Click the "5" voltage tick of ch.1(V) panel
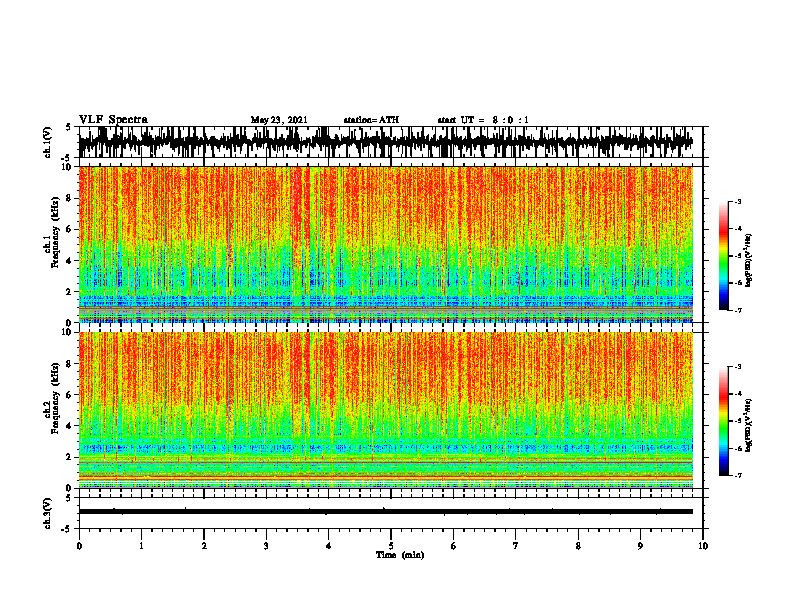Viewport: 792px width, 612px height. tap(70, 127)
